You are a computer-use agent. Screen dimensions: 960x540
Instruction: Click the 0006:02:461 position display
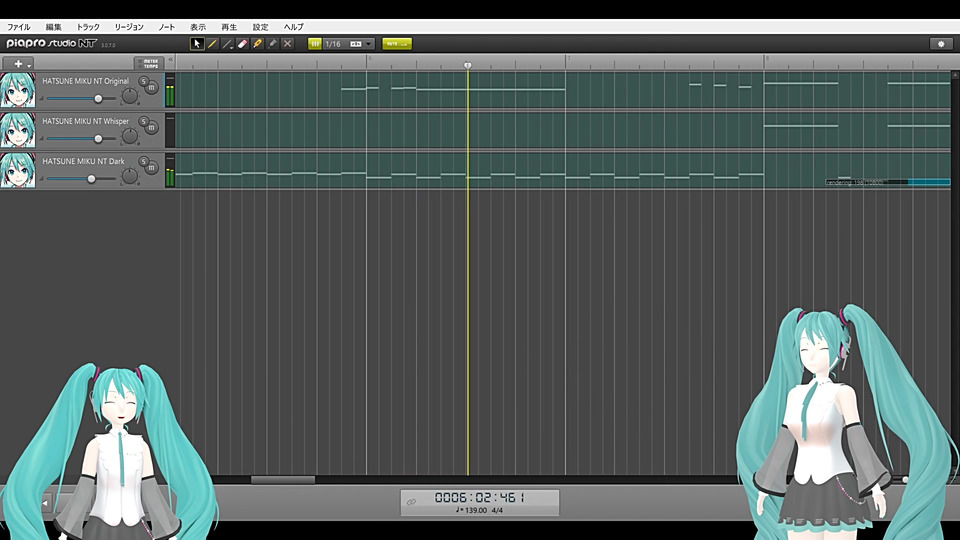[x=479, y=498]
